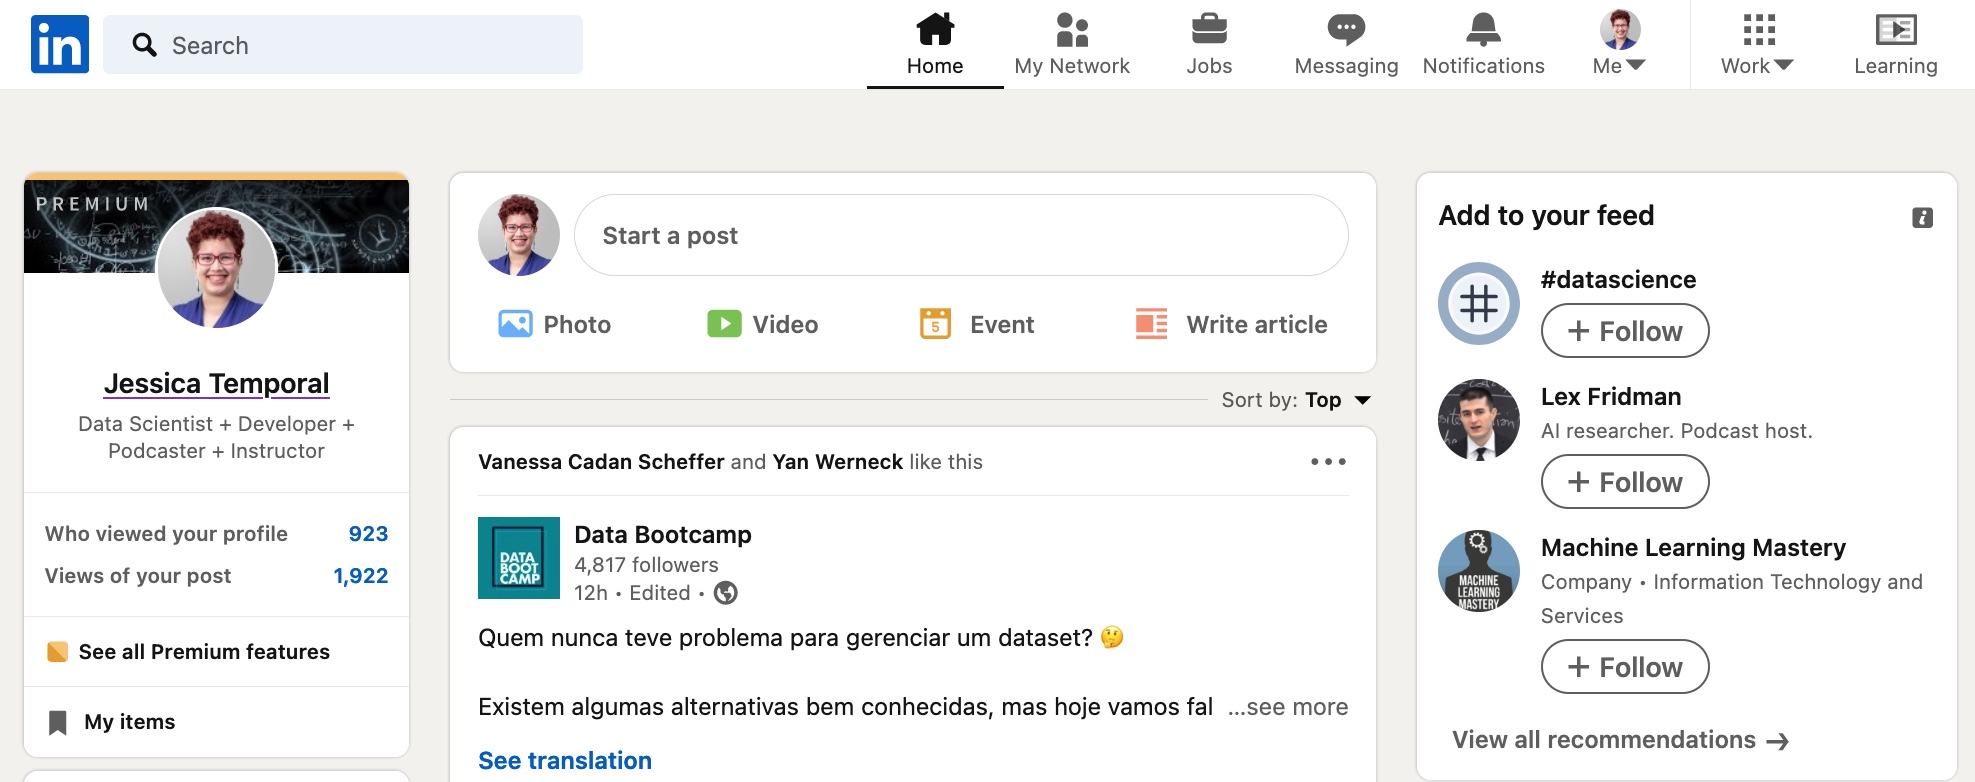Click the Event calendar icon

935,324
